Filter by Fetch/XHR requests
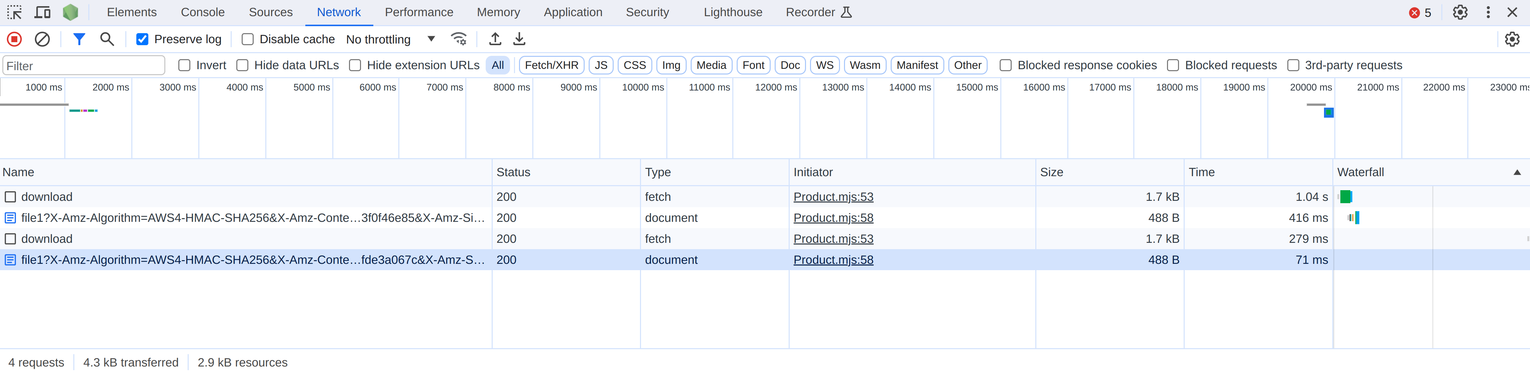The image size is (1530, 374). pyautogui.click(x=552, y=65)
